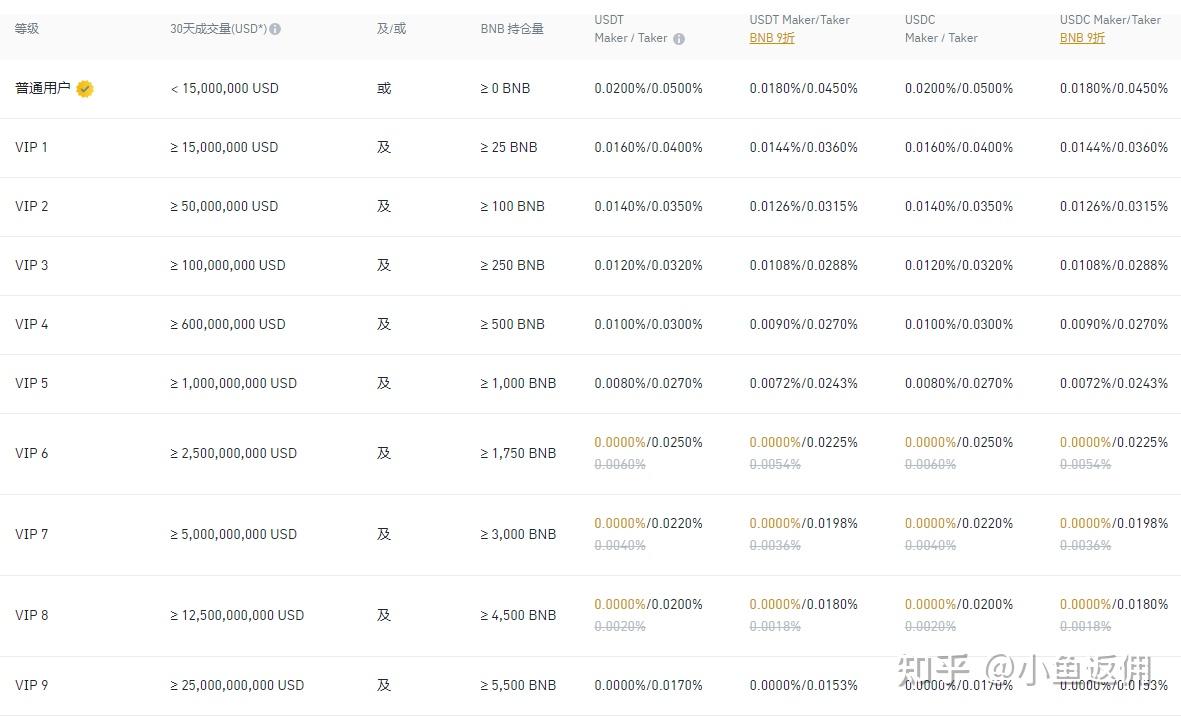
Task: Click the 等级 column header
Action: (x=27, y=29)
